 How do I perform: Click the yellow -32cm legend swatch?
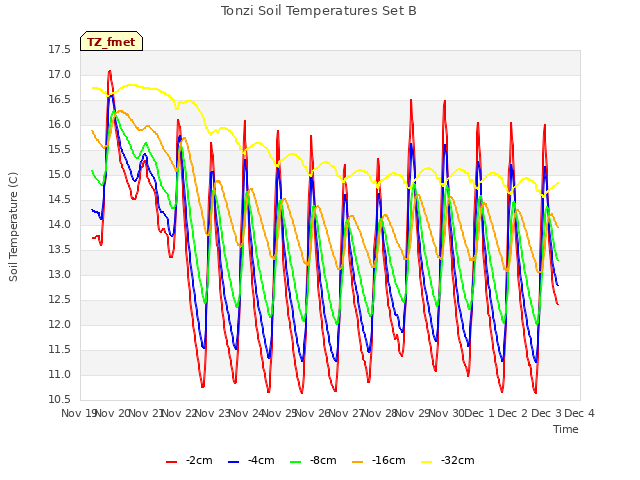point(427,462)
